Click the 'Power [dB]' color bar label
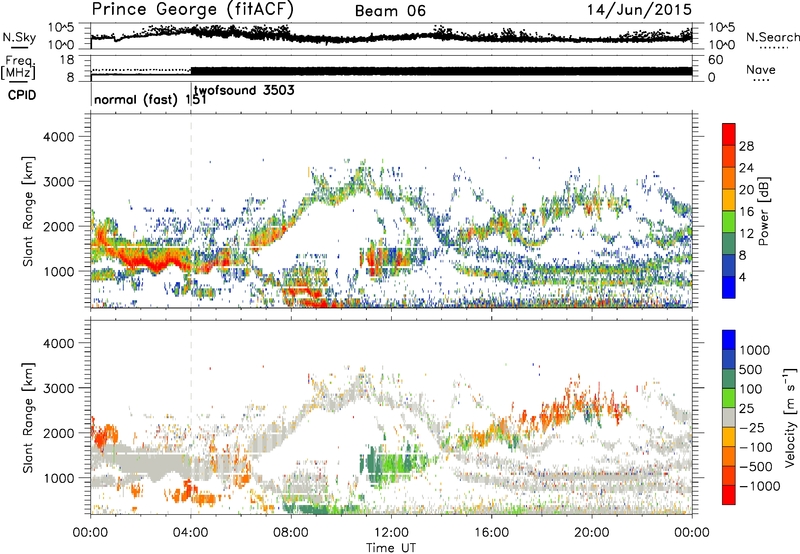Screen dimensions: 800x554 (x=764, y=211)
